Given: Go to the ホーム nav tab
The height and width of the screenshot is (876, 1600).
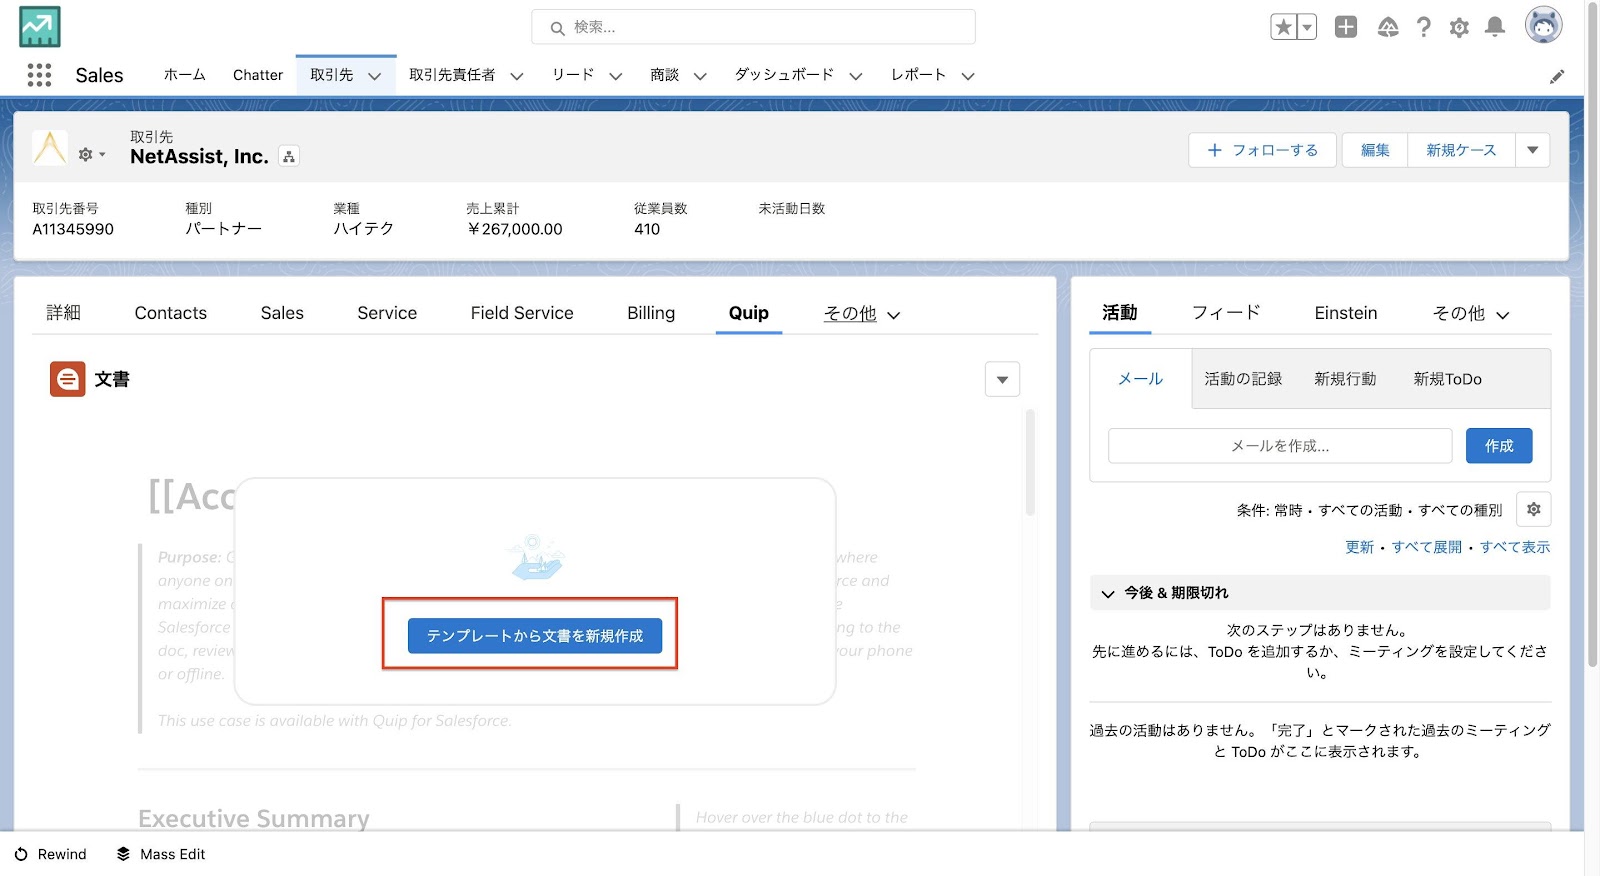Looking at the screenshot, I should tap(184, 75).
